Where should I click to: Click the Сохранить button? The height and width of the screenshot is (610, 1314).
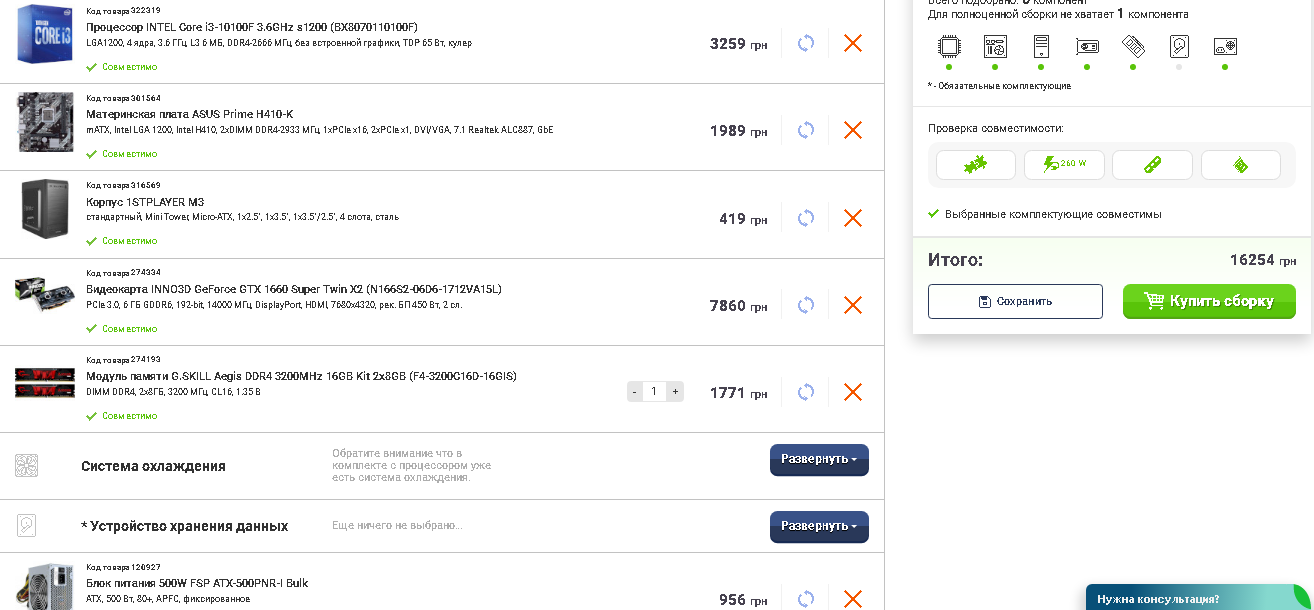pyautogui.click(x=1015, y=301)
